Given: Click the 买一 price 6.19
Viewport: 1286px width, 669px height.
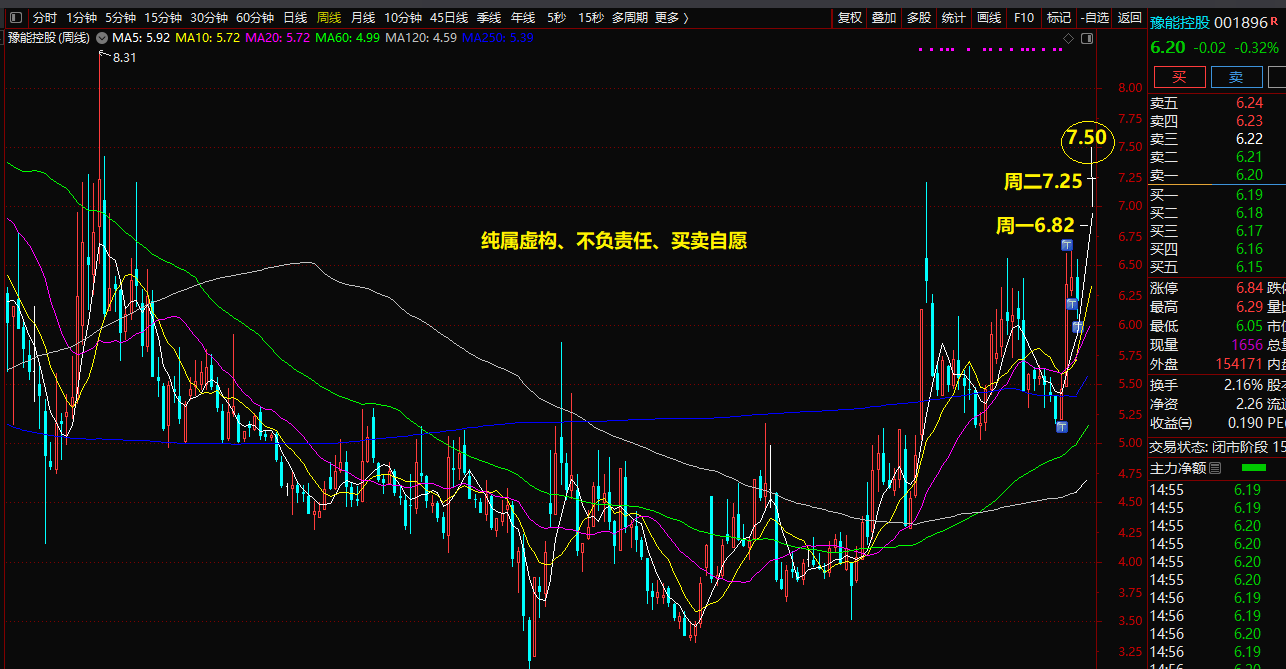Looking at the screenshot, I should (1249, 195).
